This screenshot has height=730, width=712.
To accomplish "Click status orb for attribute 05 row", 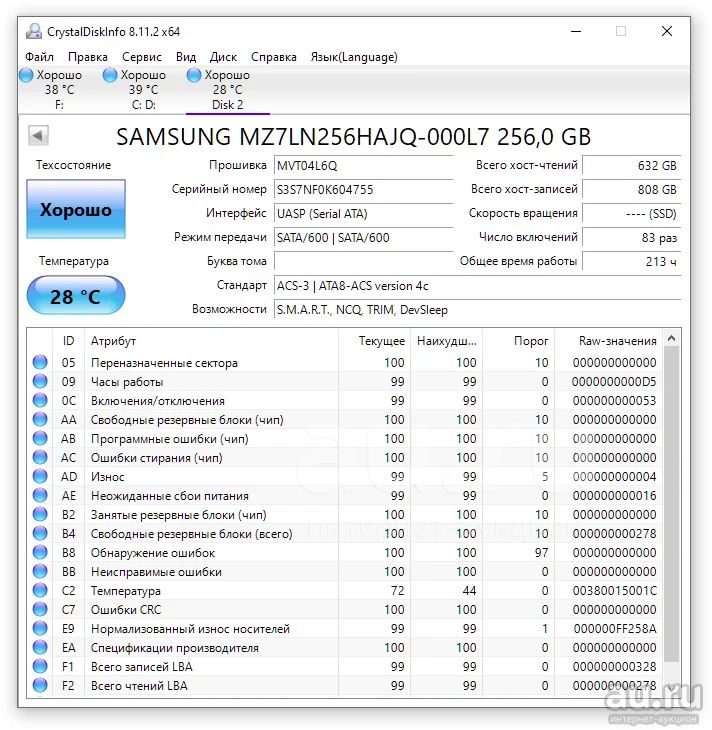I will pyautogui.click(x=40, y=362).
